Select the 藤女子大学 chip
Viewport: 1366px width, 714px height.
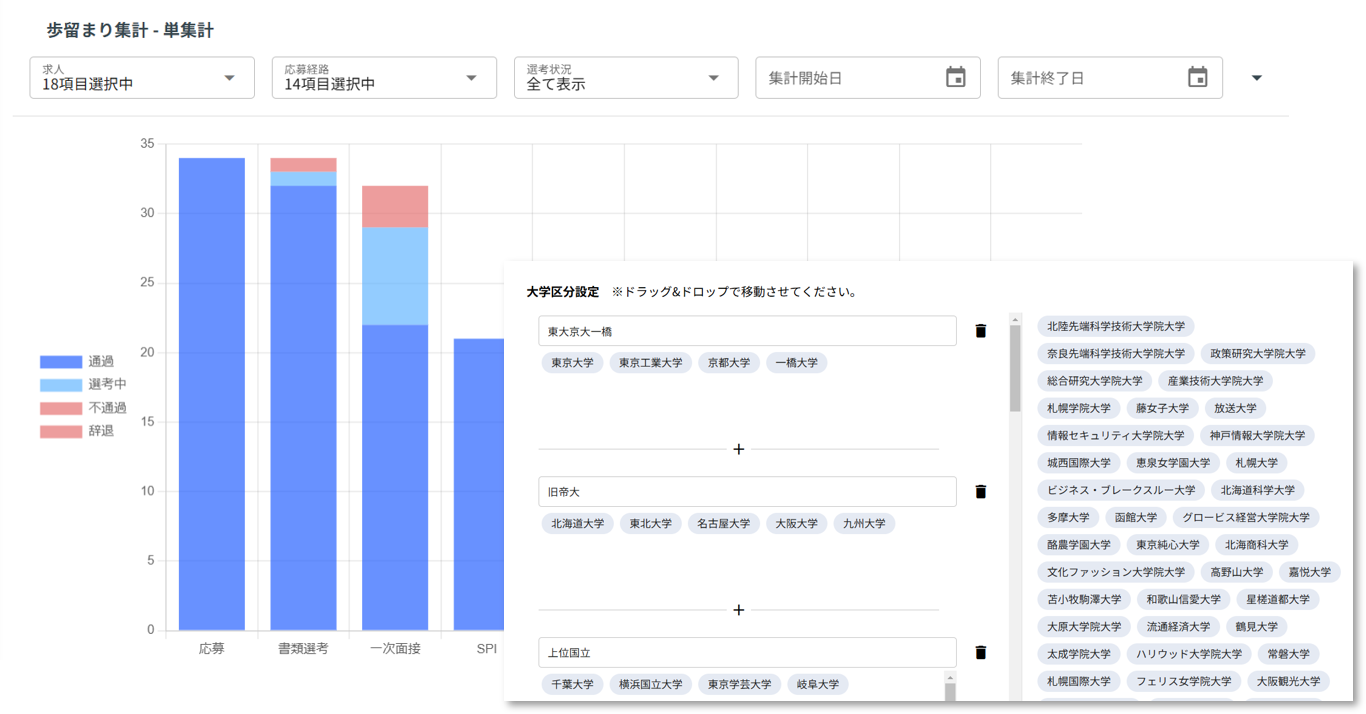(x=1162, y=408)
